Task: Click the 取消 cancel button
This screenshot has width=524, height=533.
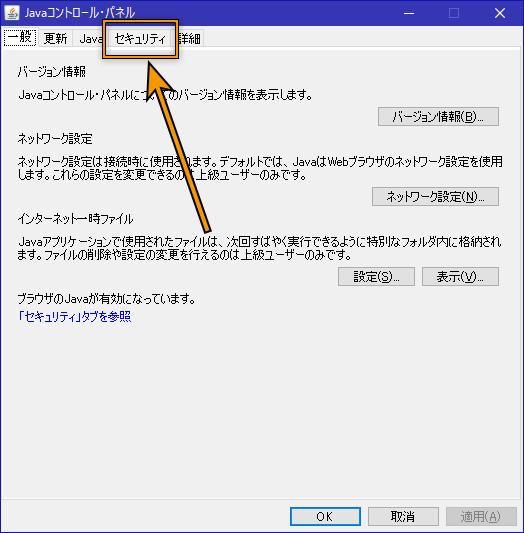Action: coord(403,516)
